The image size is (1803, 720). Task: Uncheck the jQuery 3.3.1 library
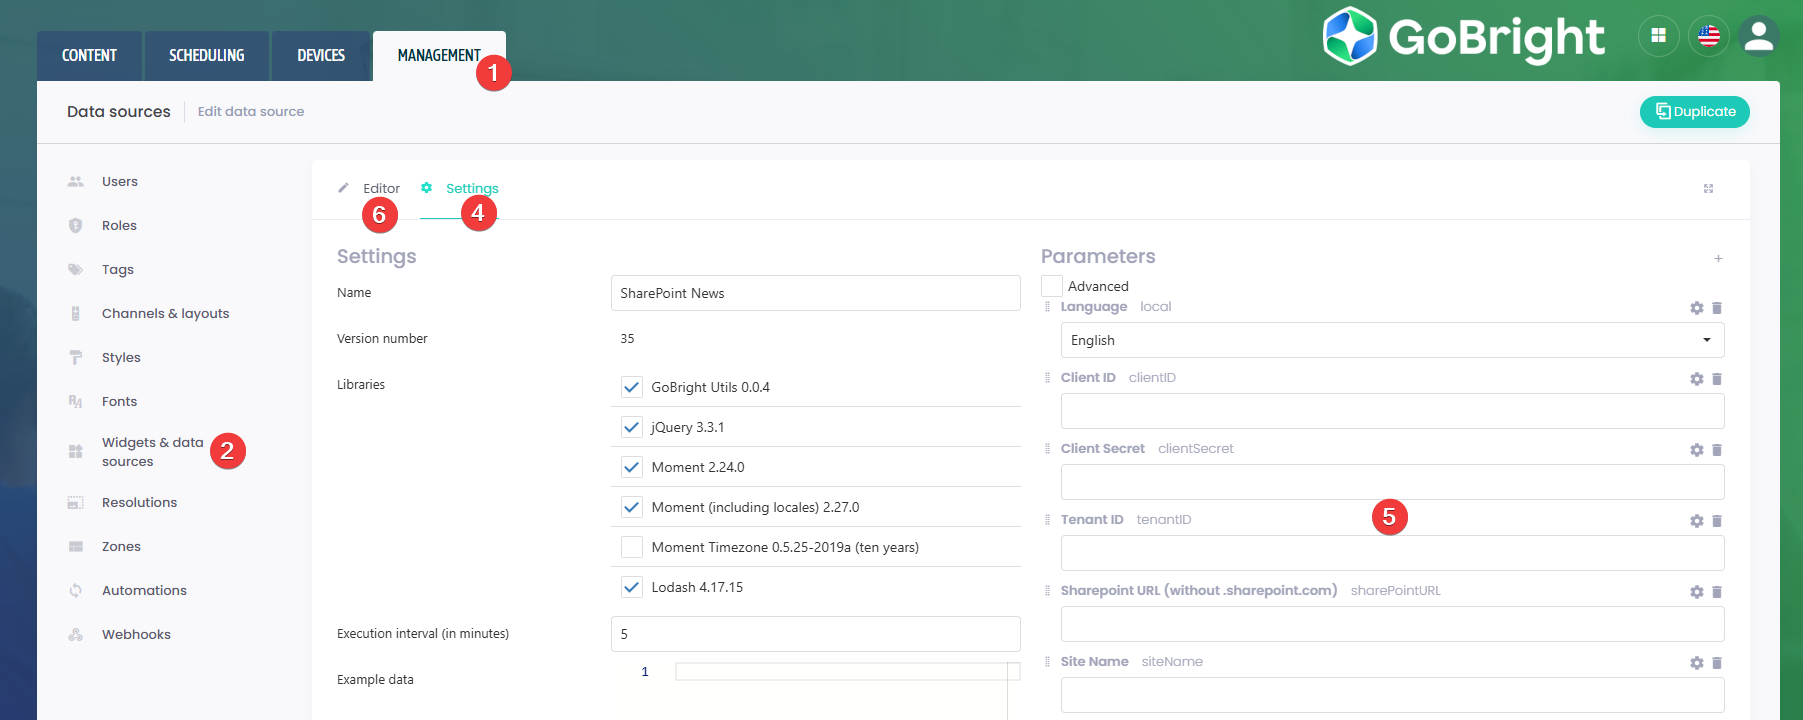tap(632, 427)
